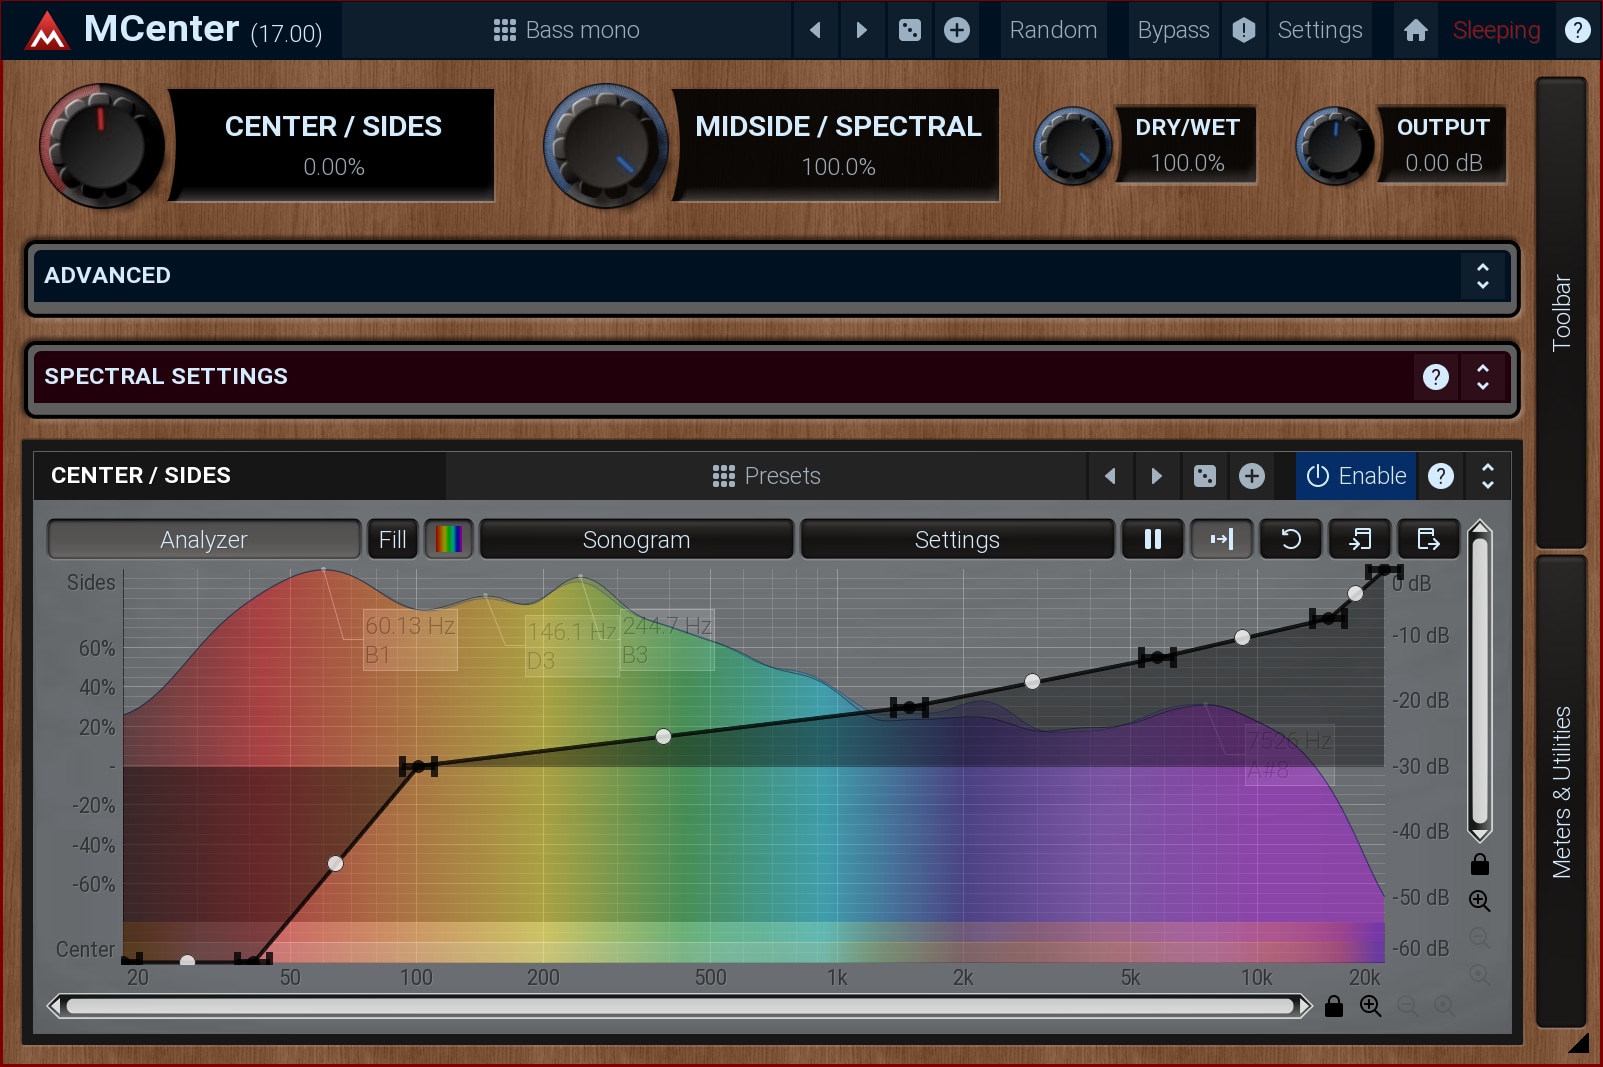Expand the Advanced section
The height and width of the screenshot is (1067, 1603).
[1482, 276]
